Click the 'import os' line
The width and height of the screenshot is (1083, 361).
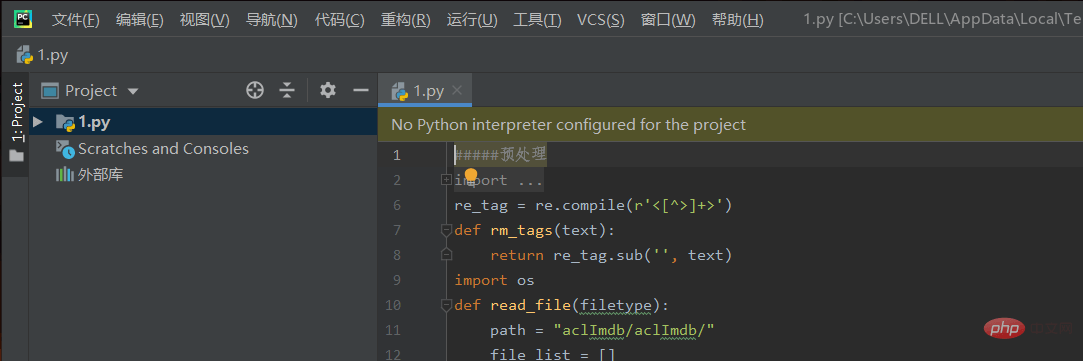pos(495,280)
